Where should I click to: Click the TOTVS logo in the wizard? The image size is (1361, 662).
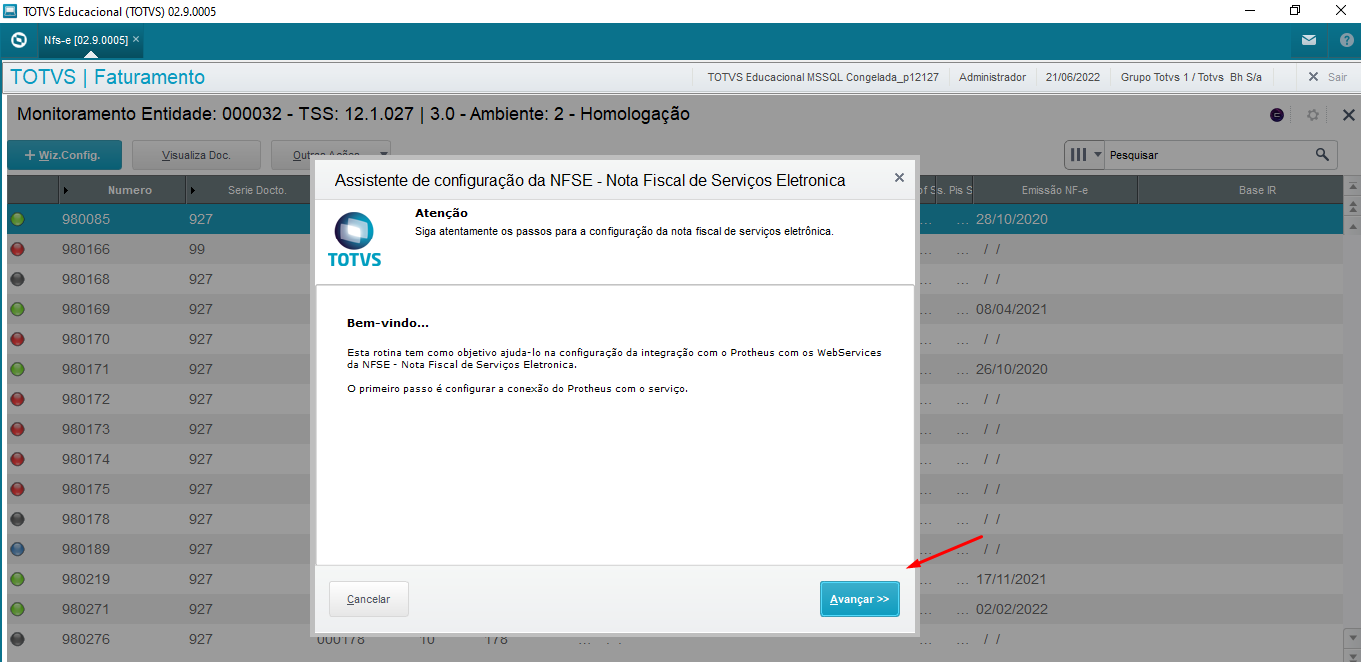[354, 239]
